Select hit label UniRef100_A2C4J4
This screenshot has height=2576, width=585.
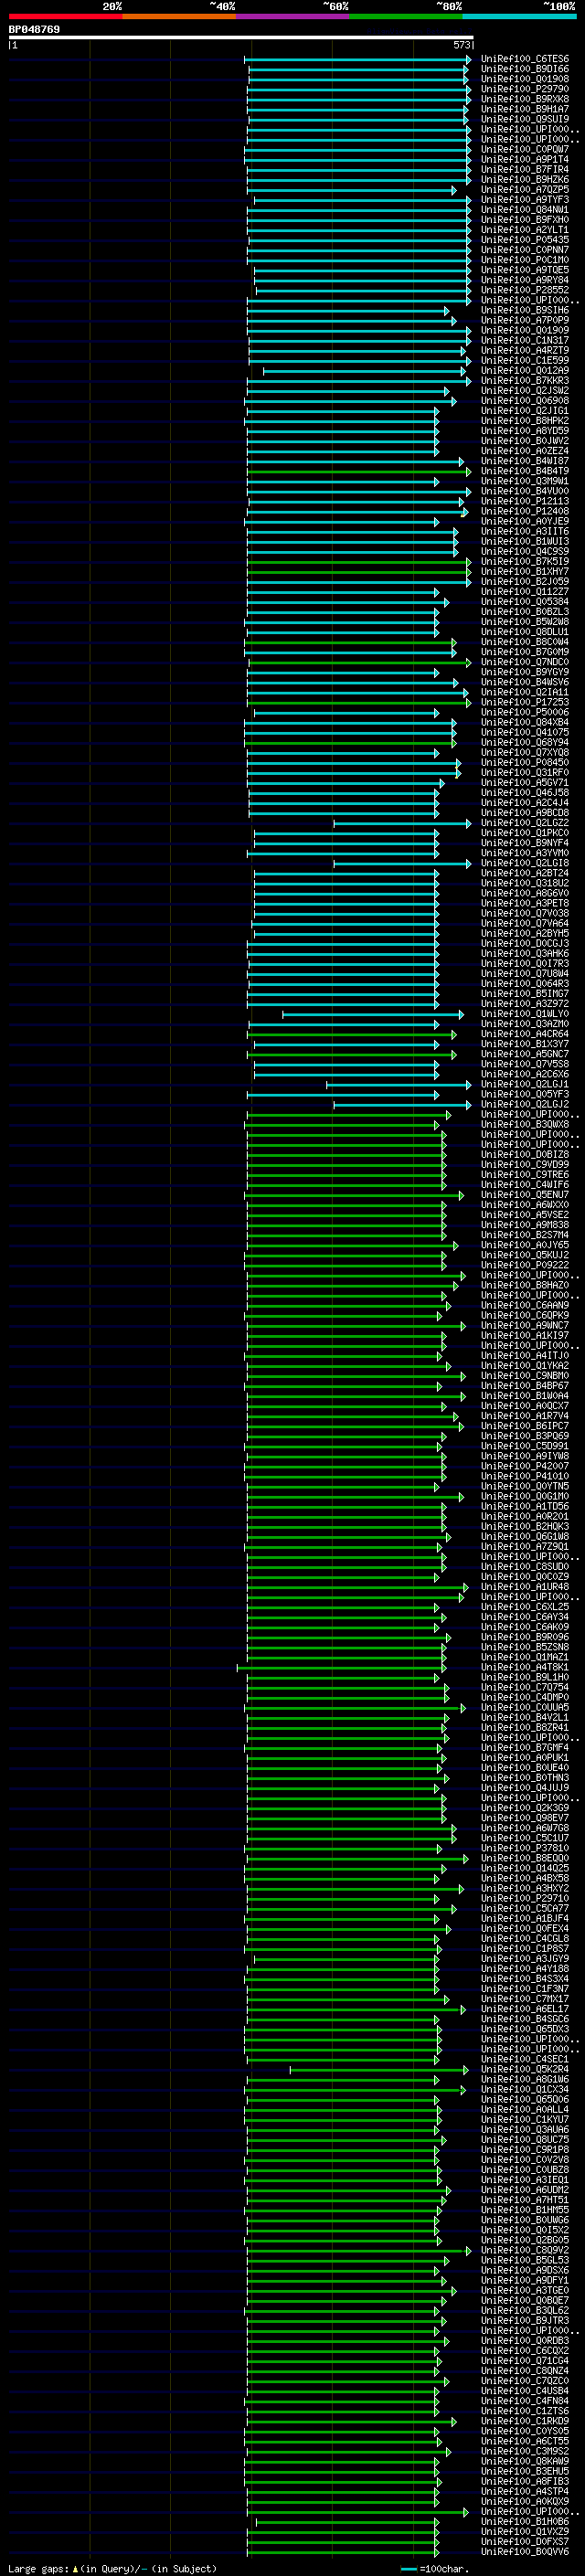coord(525,803)
